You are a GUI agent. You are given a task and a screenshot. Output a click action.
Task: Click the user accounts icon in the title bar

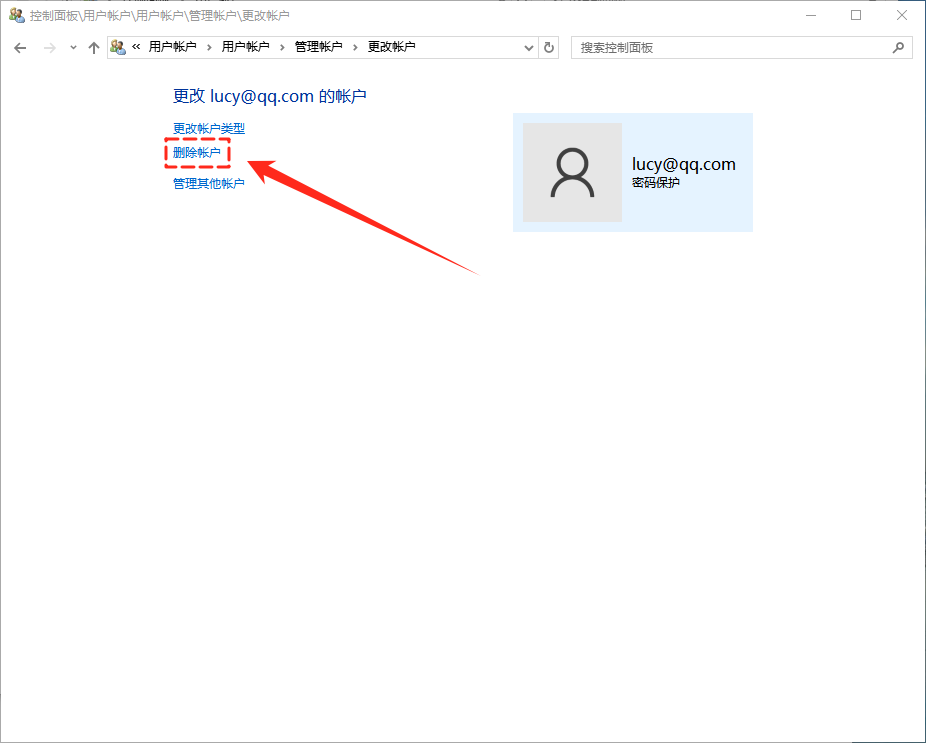(x=16, y=15)
